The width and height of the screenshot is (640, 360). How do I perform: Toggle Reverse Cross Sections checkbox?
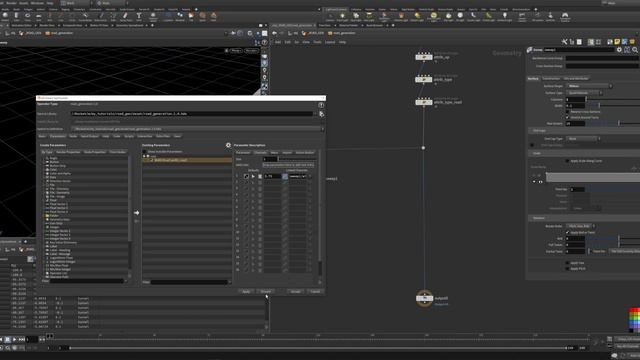tap(567, 111)
